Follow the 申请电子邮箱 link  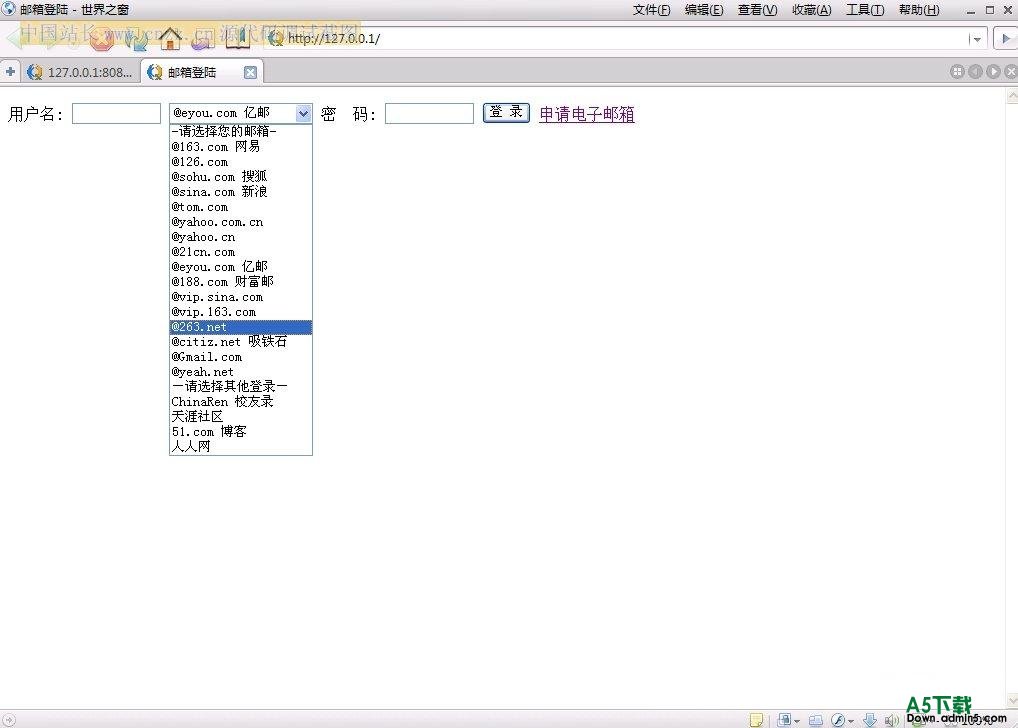pos(587,114)
